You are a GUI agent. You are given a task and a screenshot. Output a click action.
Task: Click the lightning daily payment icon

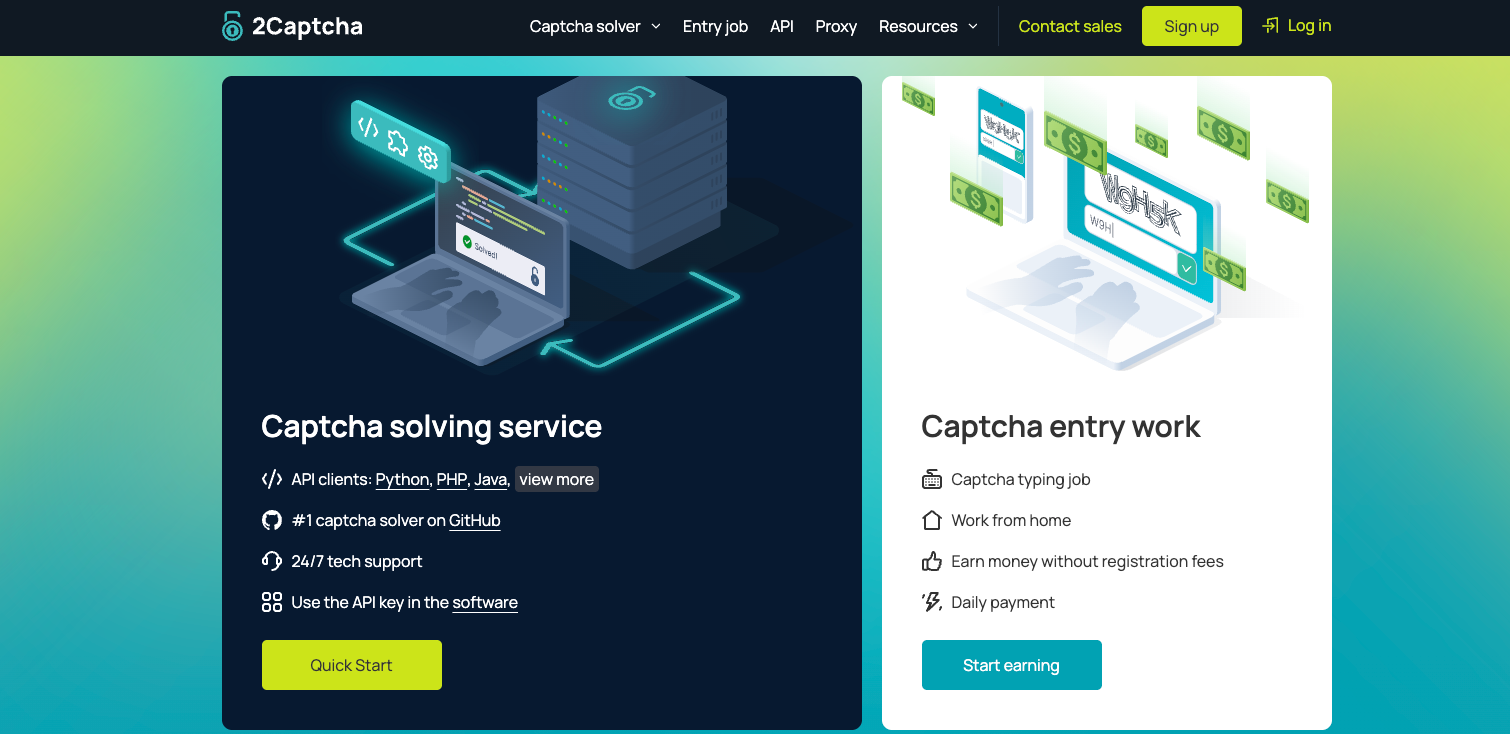pyautogui.click(x=931, y=602)
